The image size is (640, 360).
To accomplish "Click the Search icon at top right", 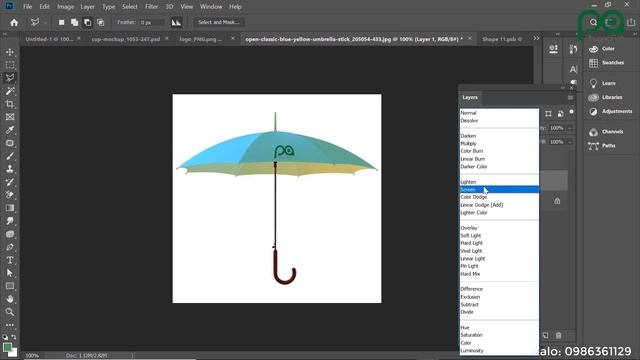I will point(593,22).
